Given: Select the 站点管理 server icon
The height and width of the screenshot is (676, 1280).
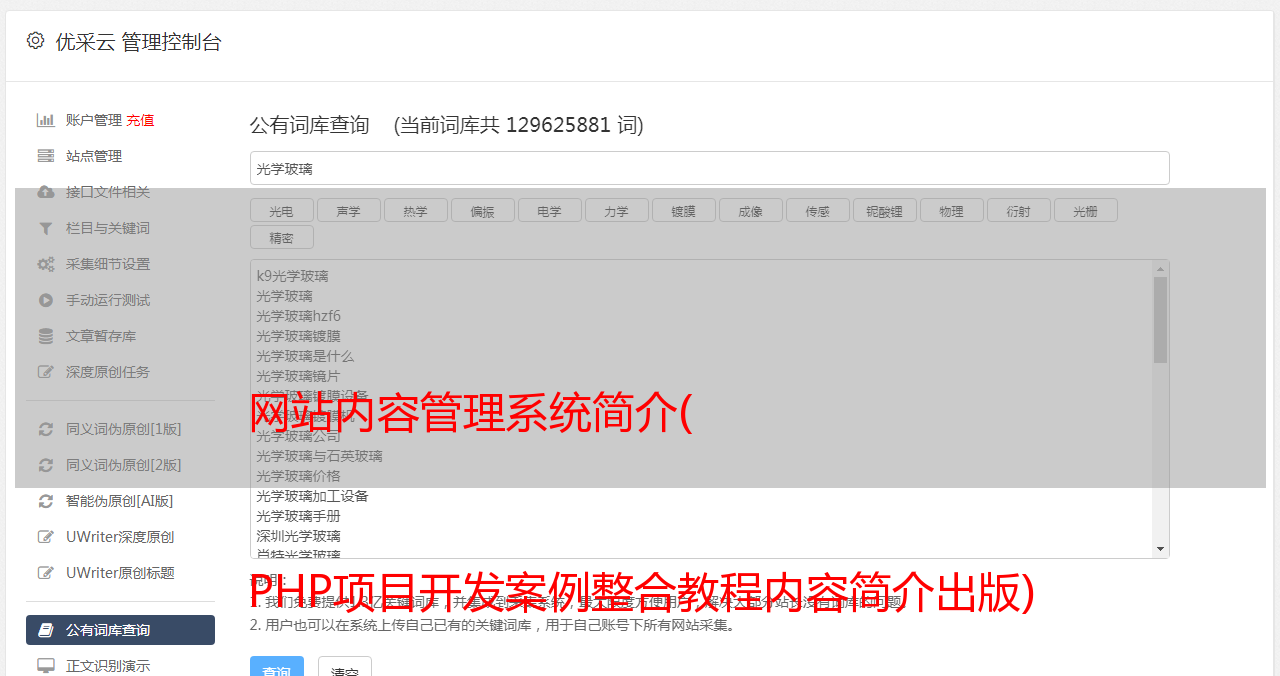Looking at the screenshot, I should [45, 156].
